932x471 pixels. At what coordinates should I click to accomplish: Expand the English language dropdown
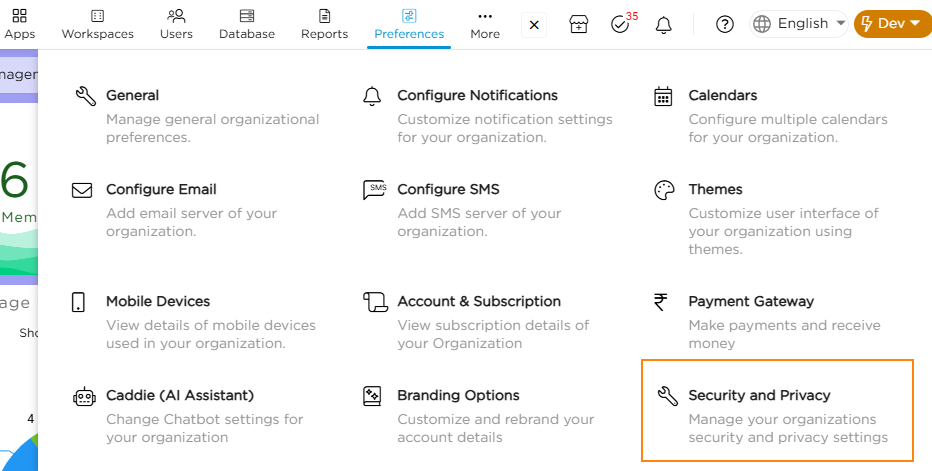point(800,24)
